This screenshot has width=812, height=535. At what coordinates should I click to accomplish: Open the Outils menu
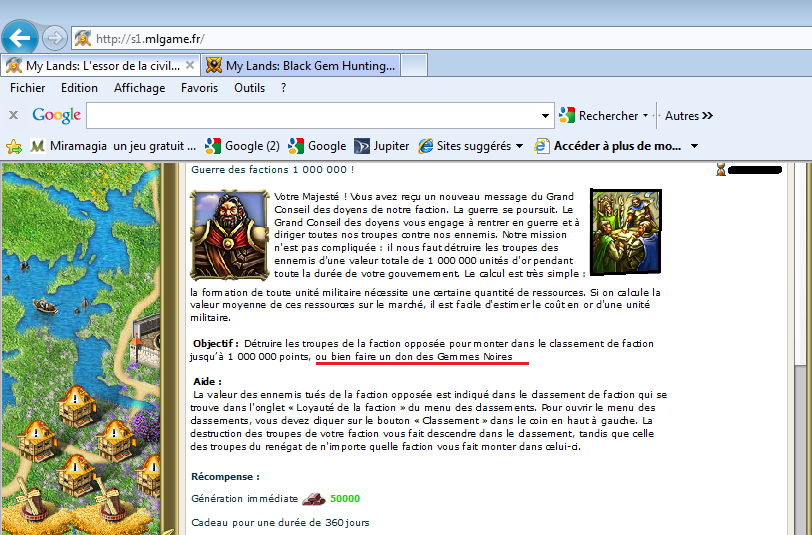click(x=249, y=88)
